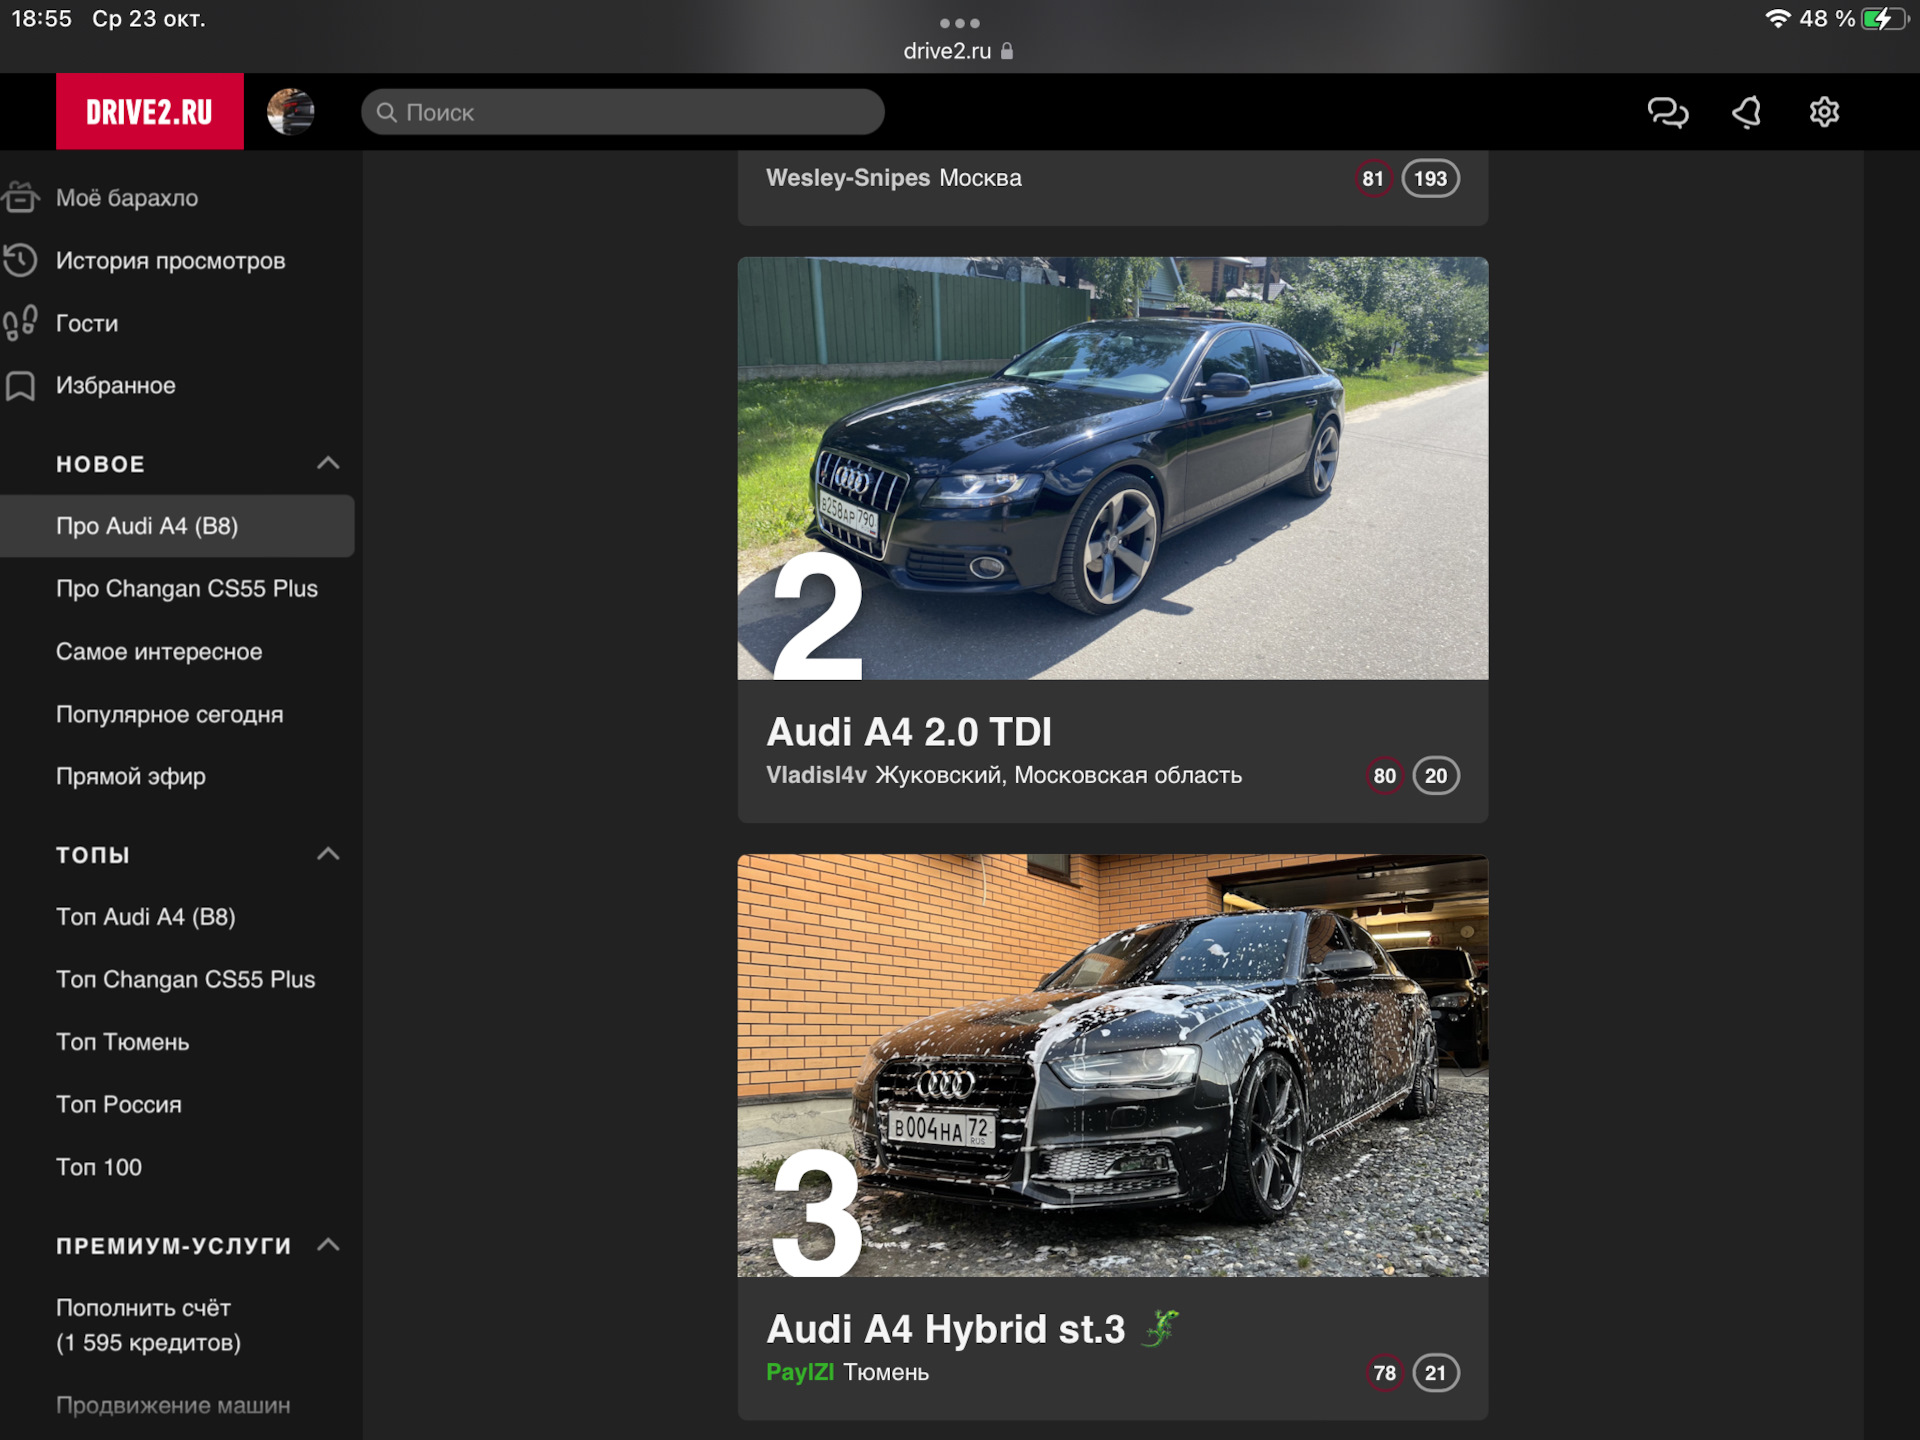The width and height of the screenshot is (1920, 1440).
Task: Click the 81 rating badge
Action: 1373,179
